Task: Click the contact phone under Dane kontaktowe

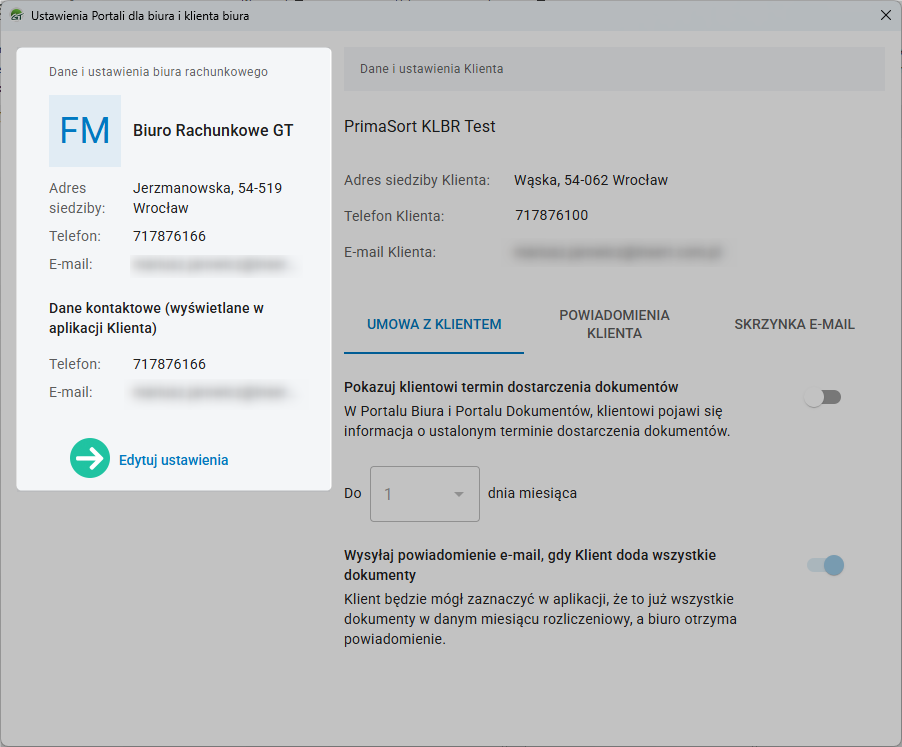Action: pos(169,364)
